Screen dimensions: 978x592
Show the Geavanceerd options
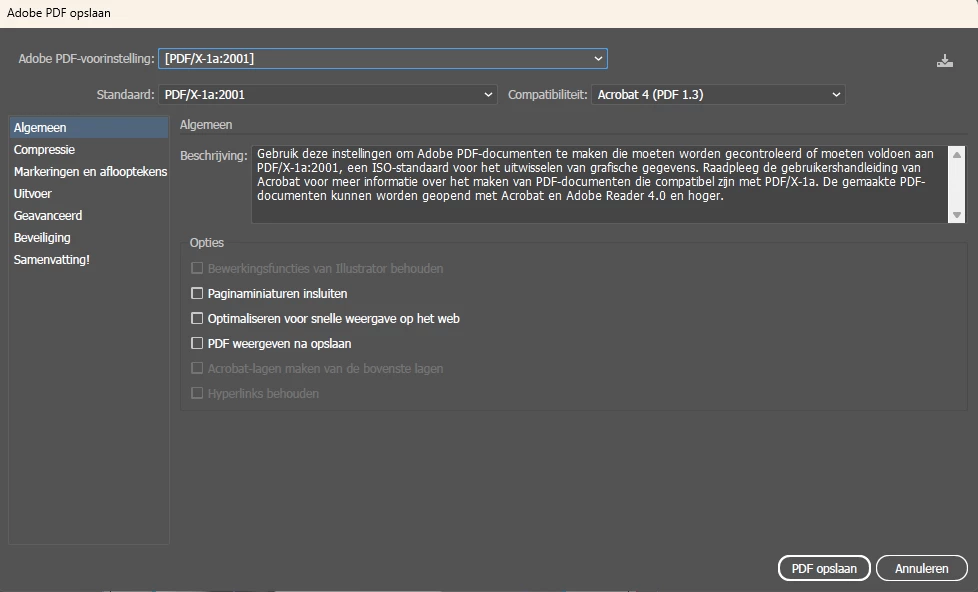click(48, 216)
